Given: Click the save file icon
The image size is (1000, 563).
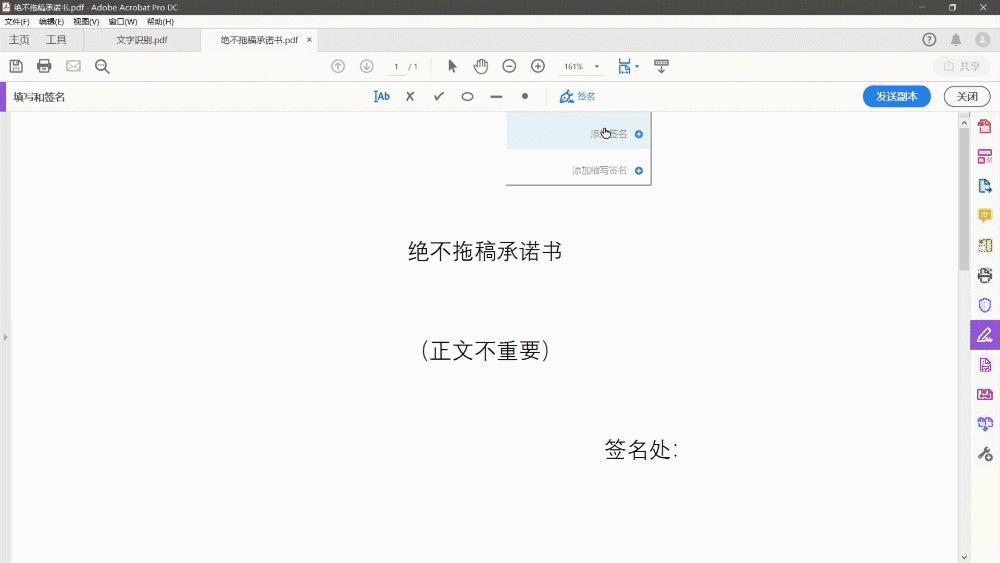Looking at the screenshot, I should (16, 66).
